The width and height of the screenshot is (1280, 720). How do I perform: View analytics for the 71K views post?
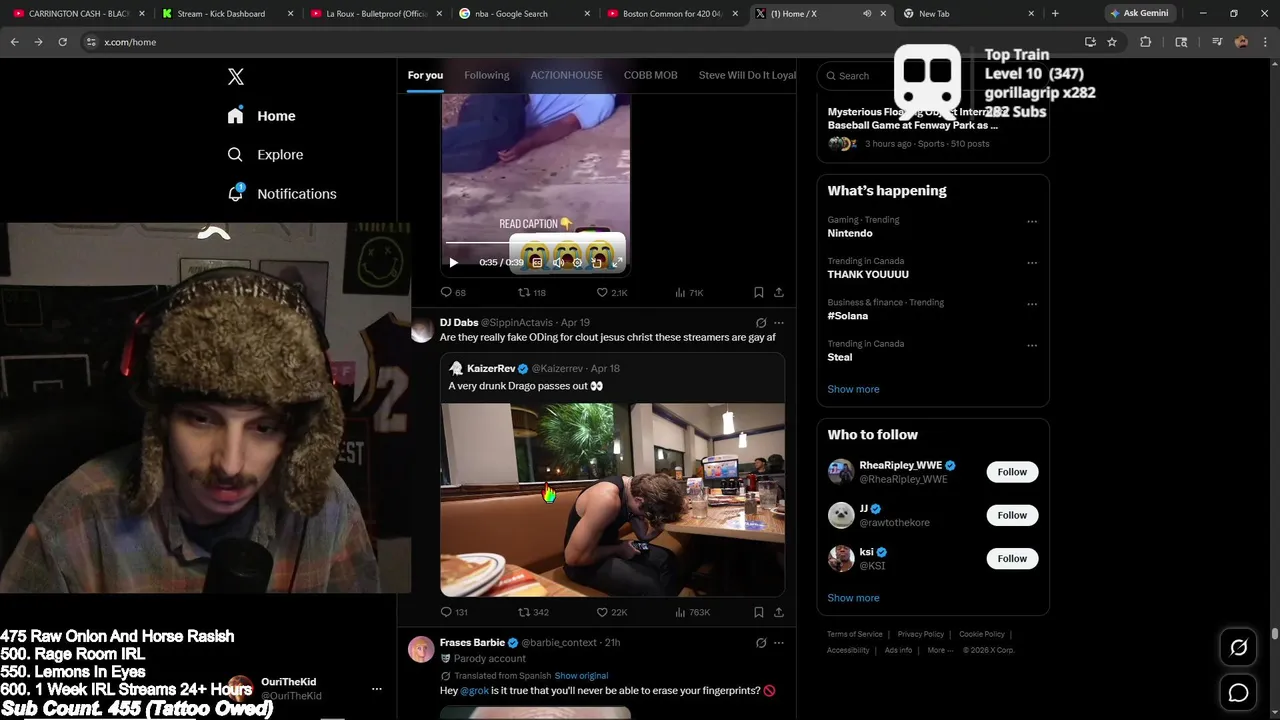pyautogui.click(x=689, y=293)
